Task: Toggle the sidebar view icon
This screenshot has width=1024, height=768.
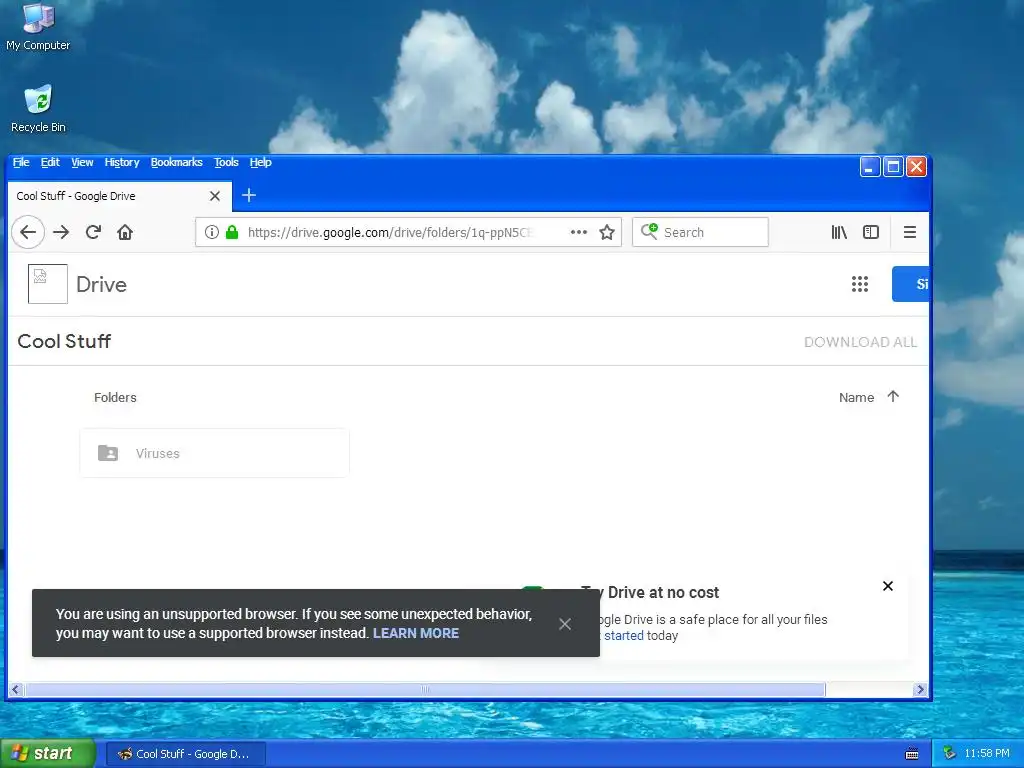Action: click(x=871, y=232)
